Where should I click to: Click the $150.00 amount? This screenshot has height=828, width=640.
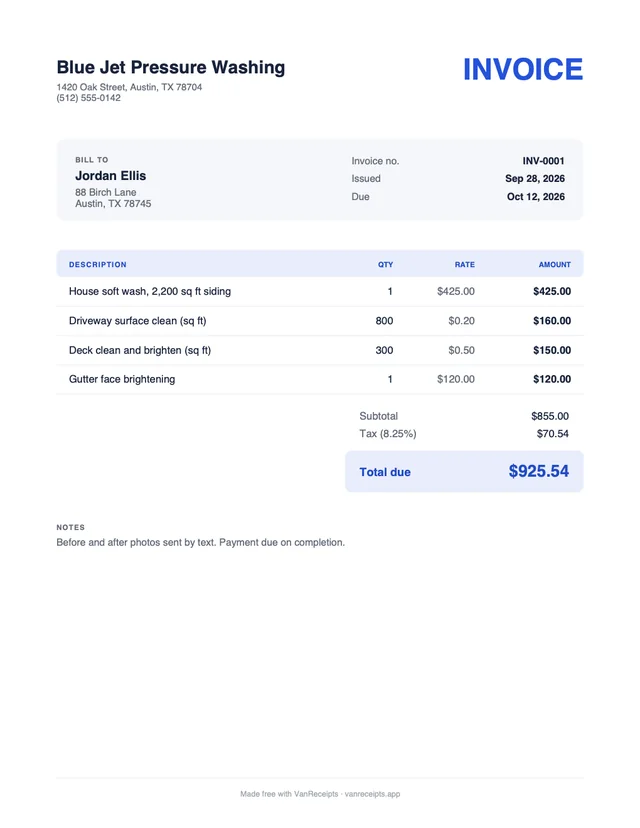[552, 351]
